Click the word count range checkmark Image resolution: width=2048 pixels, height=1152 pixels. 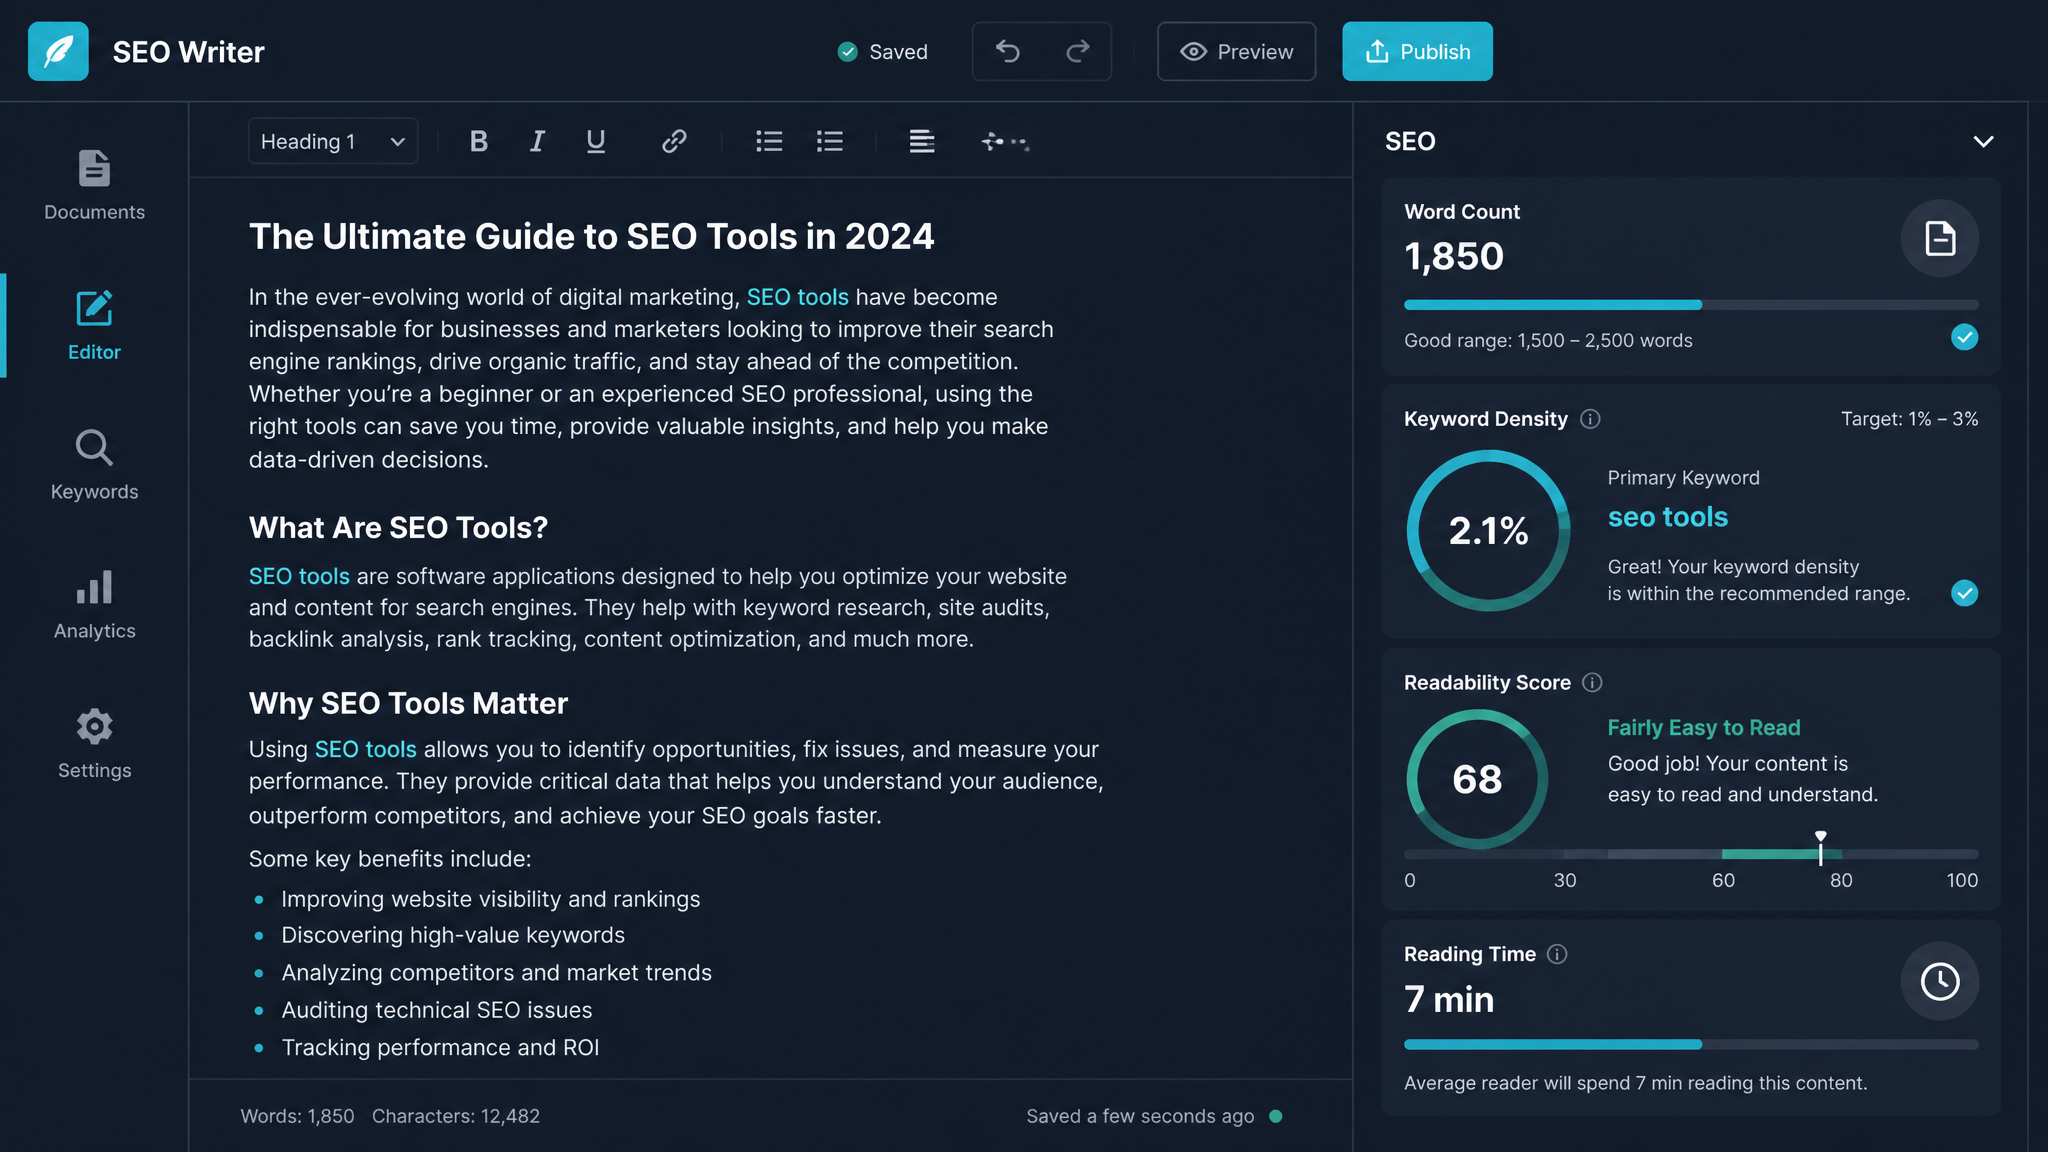pos(1964,338)
